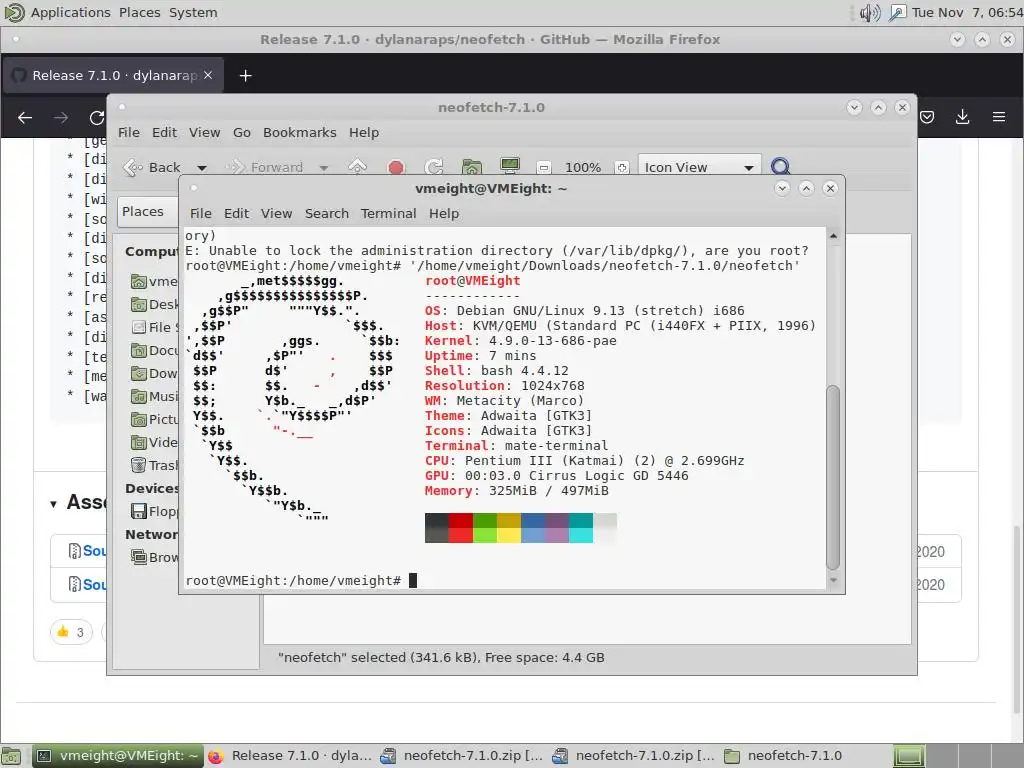Zoom out with the minus icon
The image size is (1024, 768).
543,168
